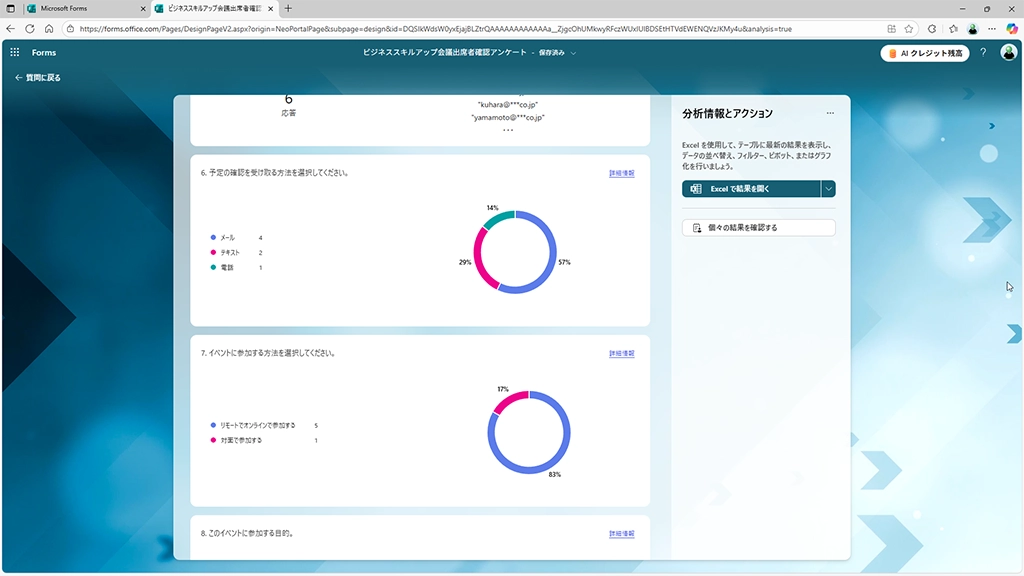
Task: Click the AI クレジット残高 button
Action: click(x=925, y=53)
